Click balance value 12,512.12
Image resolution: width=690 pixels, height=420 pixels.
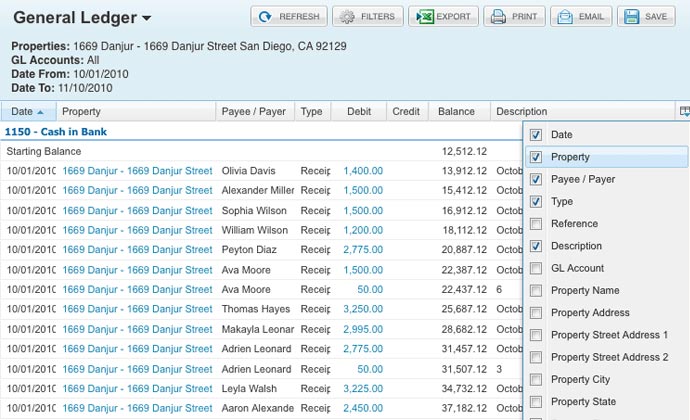(x=464, y=151)
